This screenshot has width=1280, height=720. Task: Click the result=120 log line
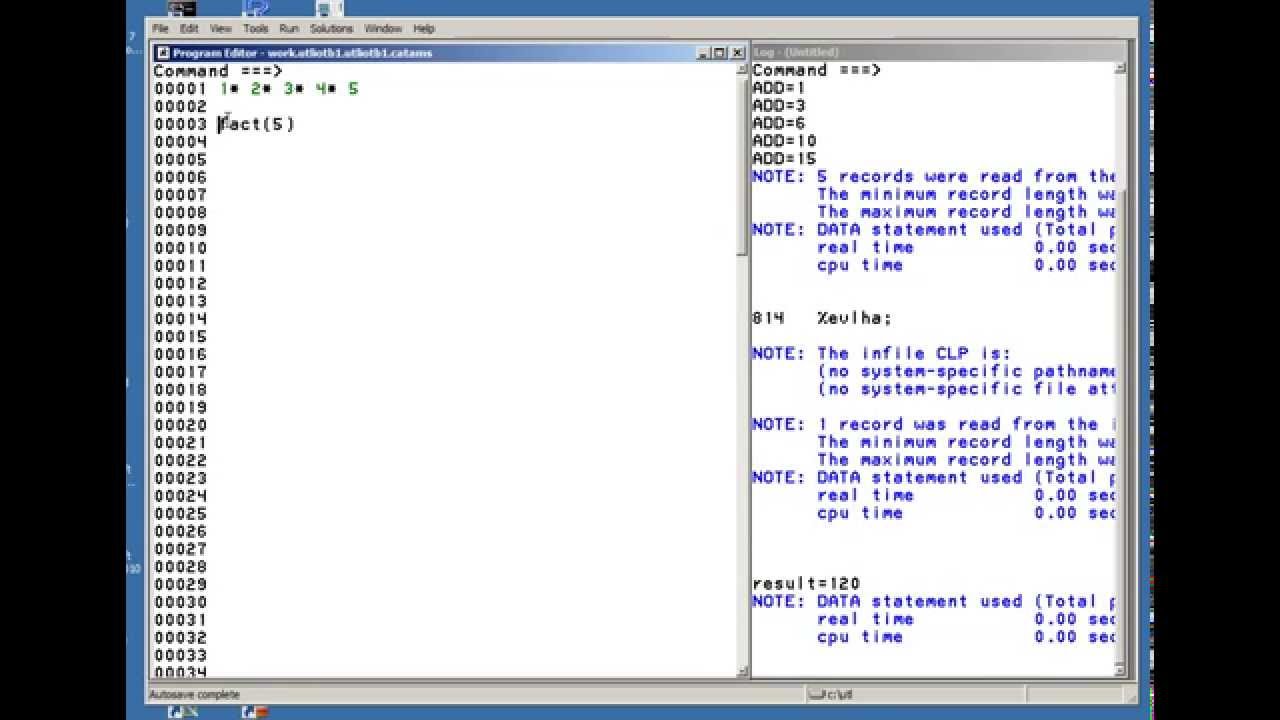806,584
